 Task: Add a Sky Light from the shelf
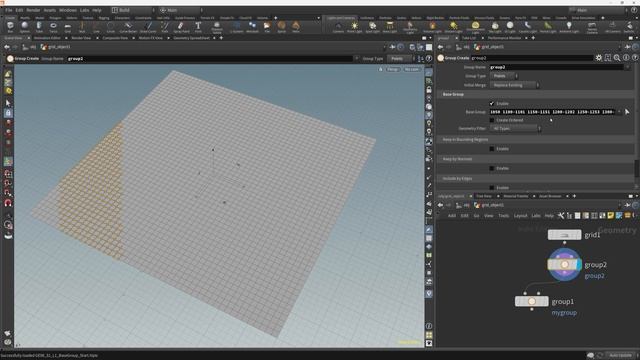(495, 27)
